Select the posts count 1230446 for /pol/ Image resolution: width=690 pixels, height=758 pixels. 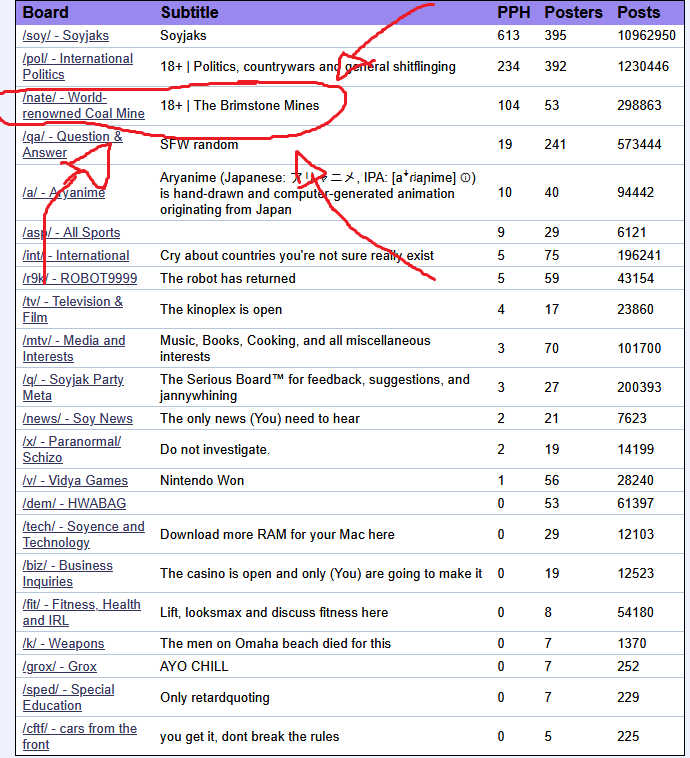coord(643,67)
